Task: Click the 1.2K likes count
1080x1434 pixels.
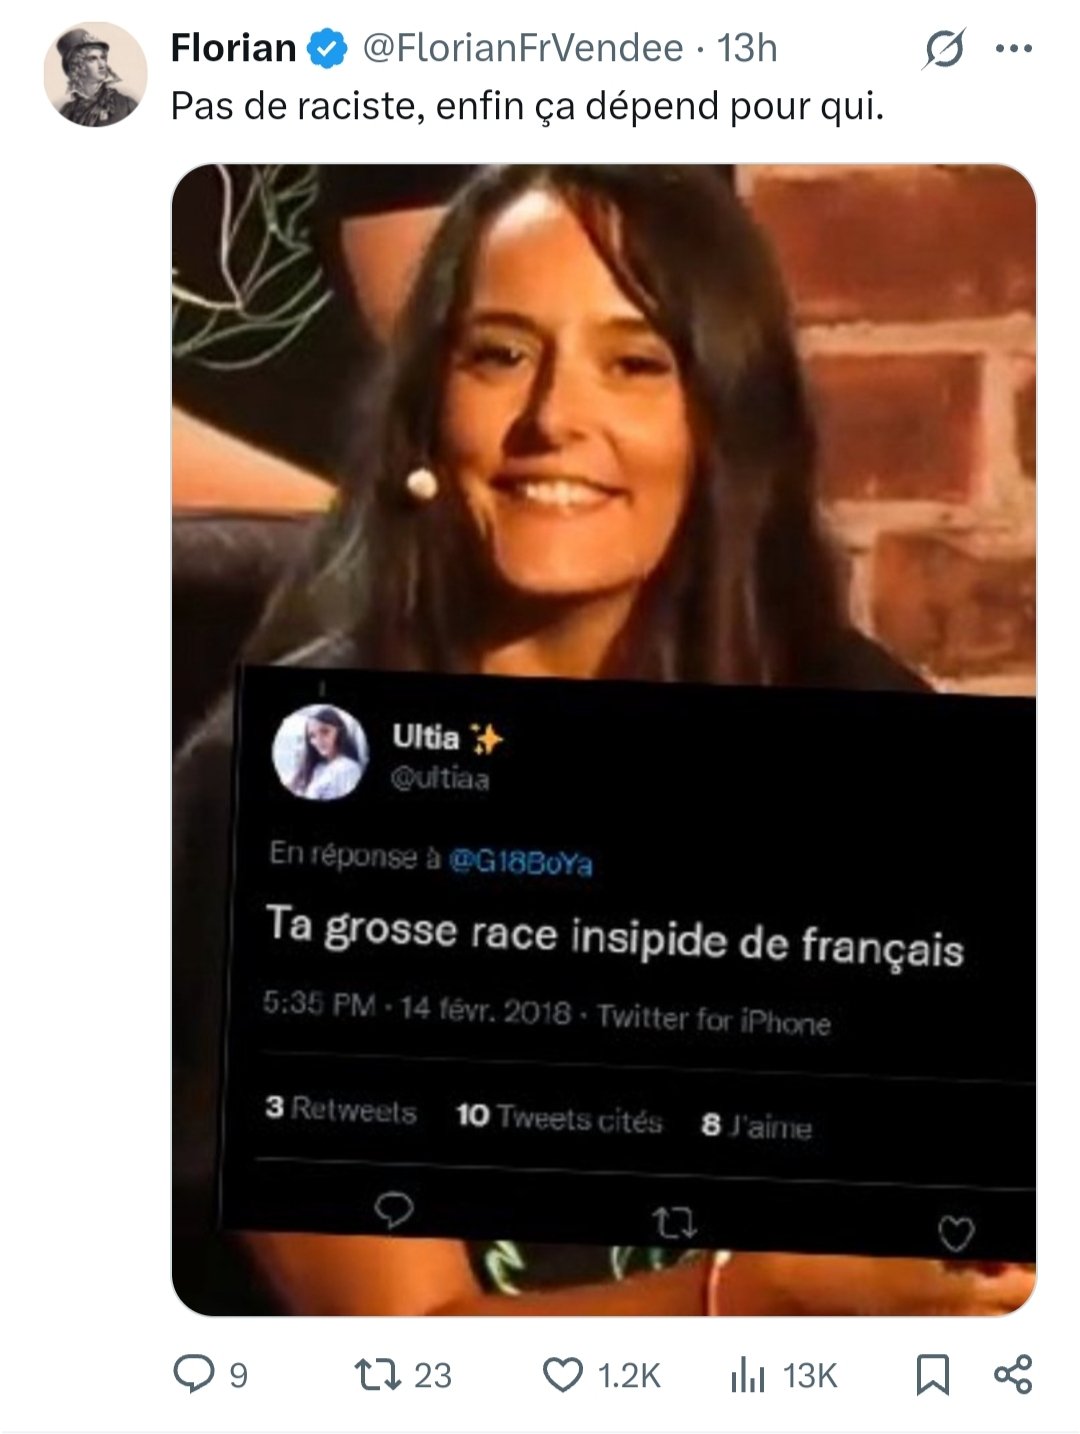Action: tap(629, 1376)
